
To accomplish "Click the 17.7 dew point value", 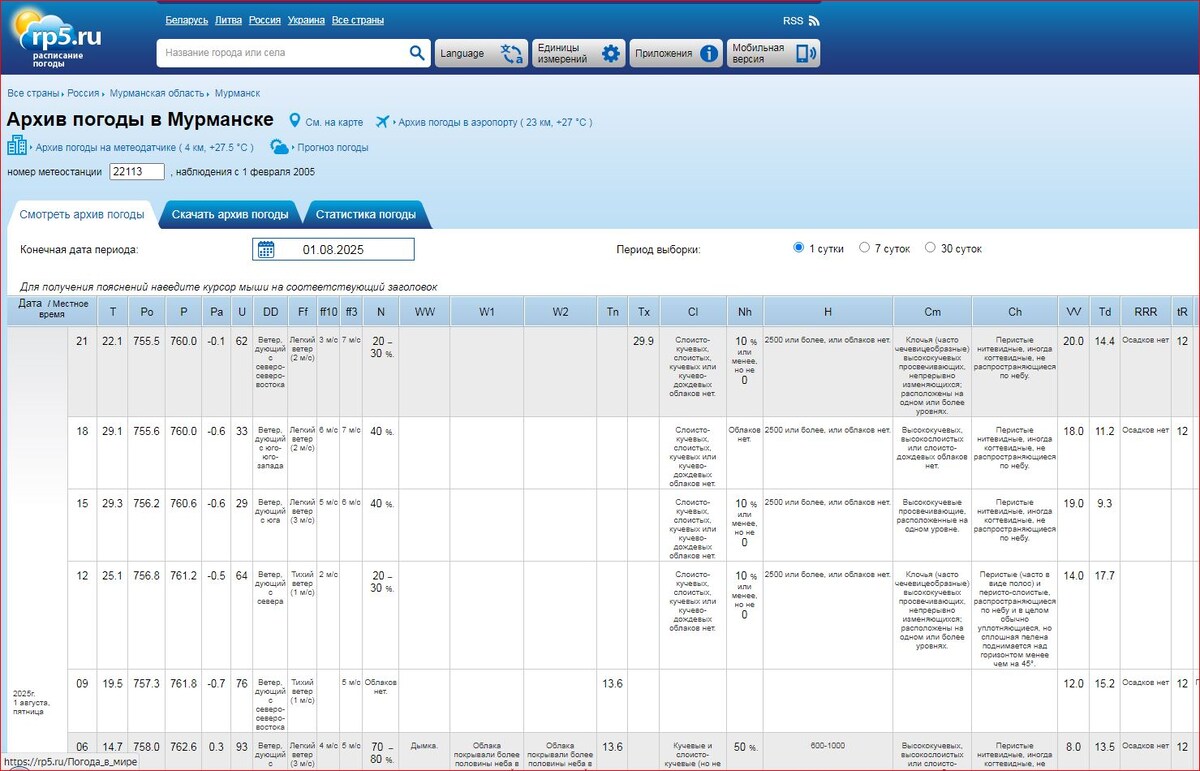I will tap(1105, 576).
